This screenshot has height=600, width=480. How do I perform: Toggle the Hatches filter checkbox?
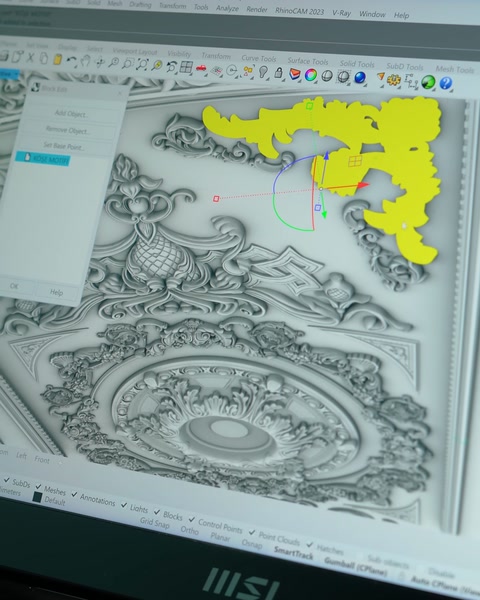(x=310, y=545)
